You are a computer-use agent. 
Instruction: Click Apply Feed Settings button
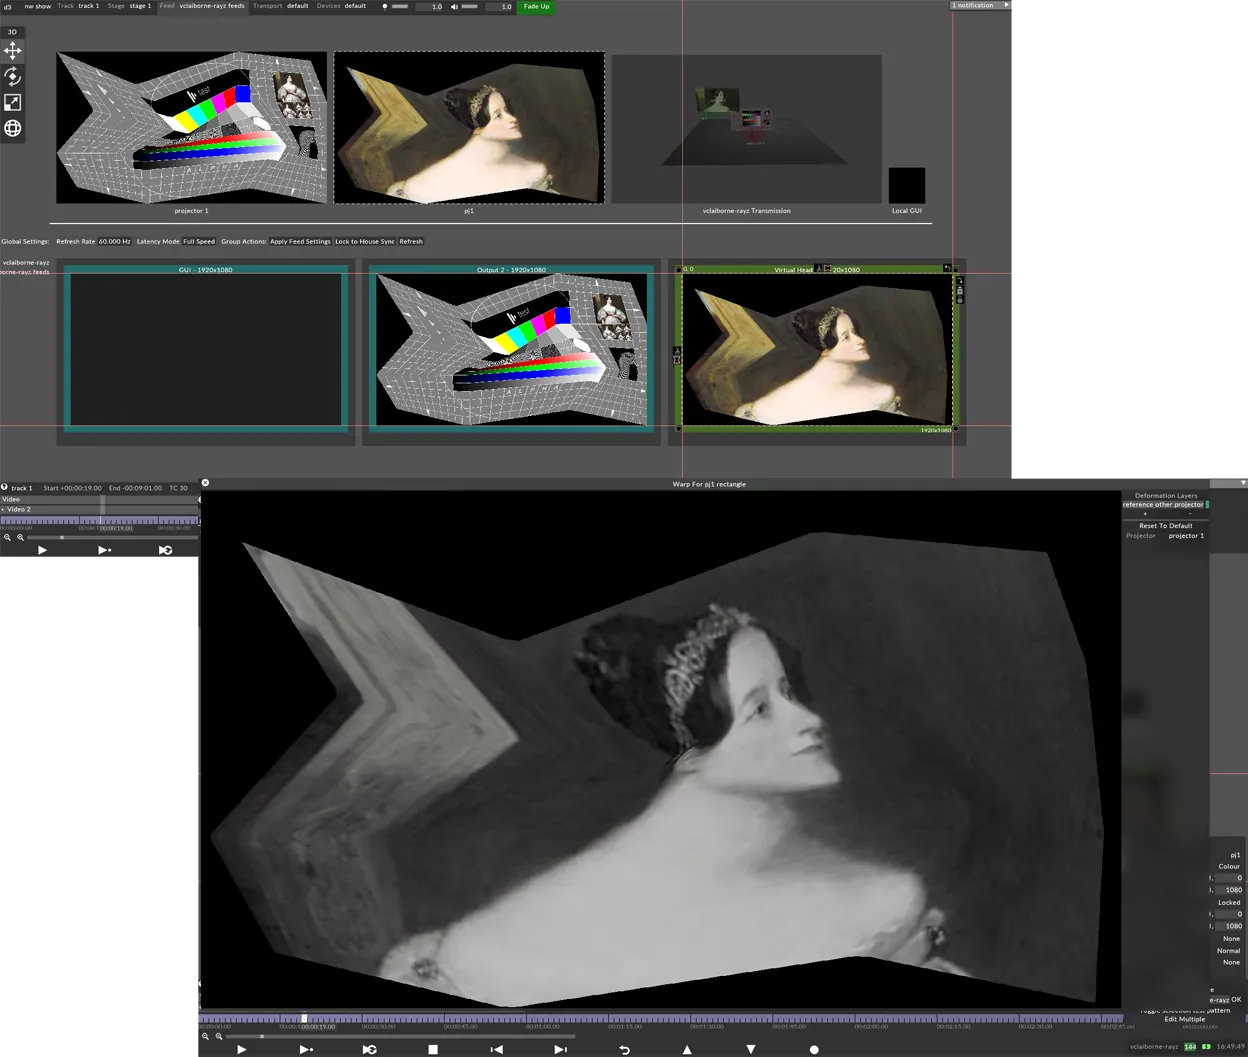pyautogui.click(x=300, y=242)
